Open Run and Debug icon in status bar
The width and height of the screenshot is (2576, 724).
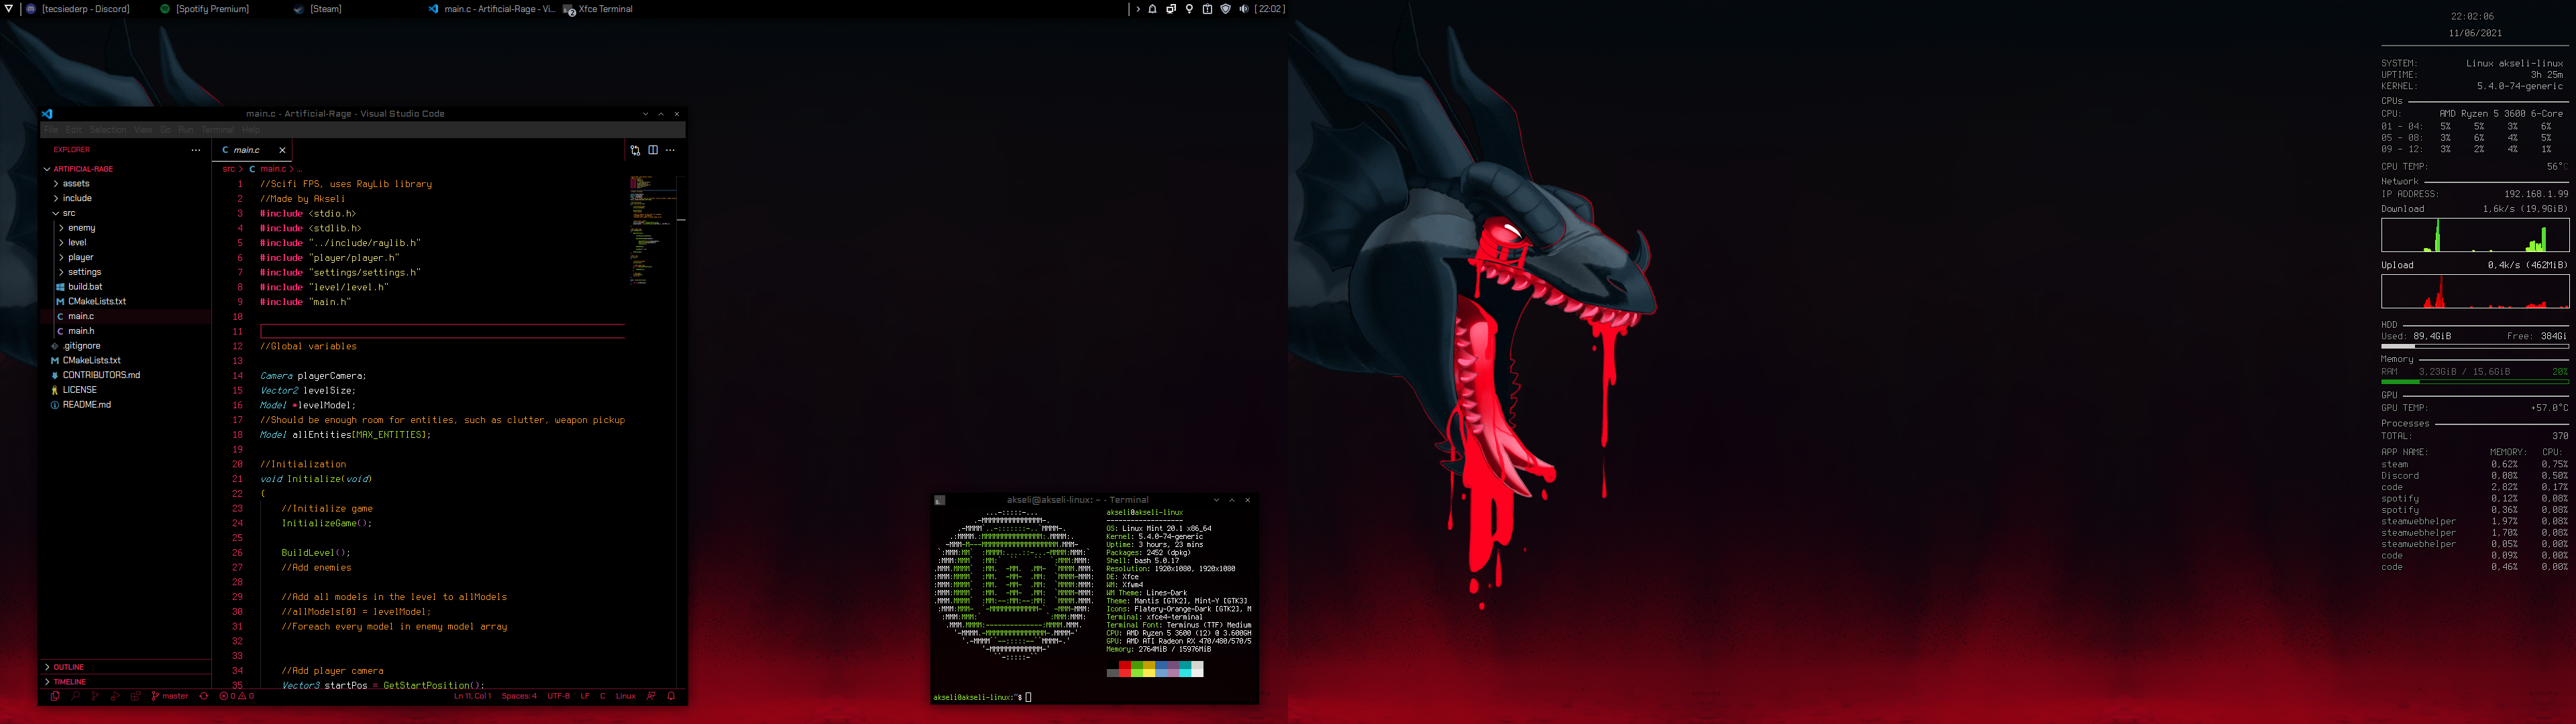click(x=115, y=696)
